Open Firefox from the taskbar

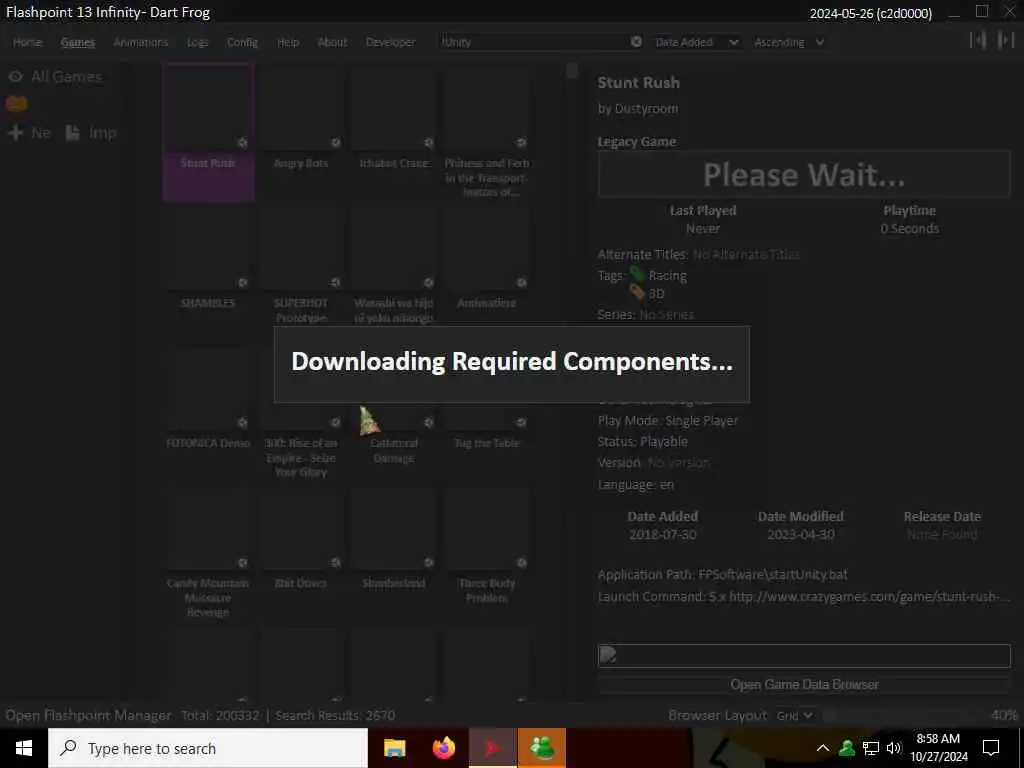coord(444,748)
